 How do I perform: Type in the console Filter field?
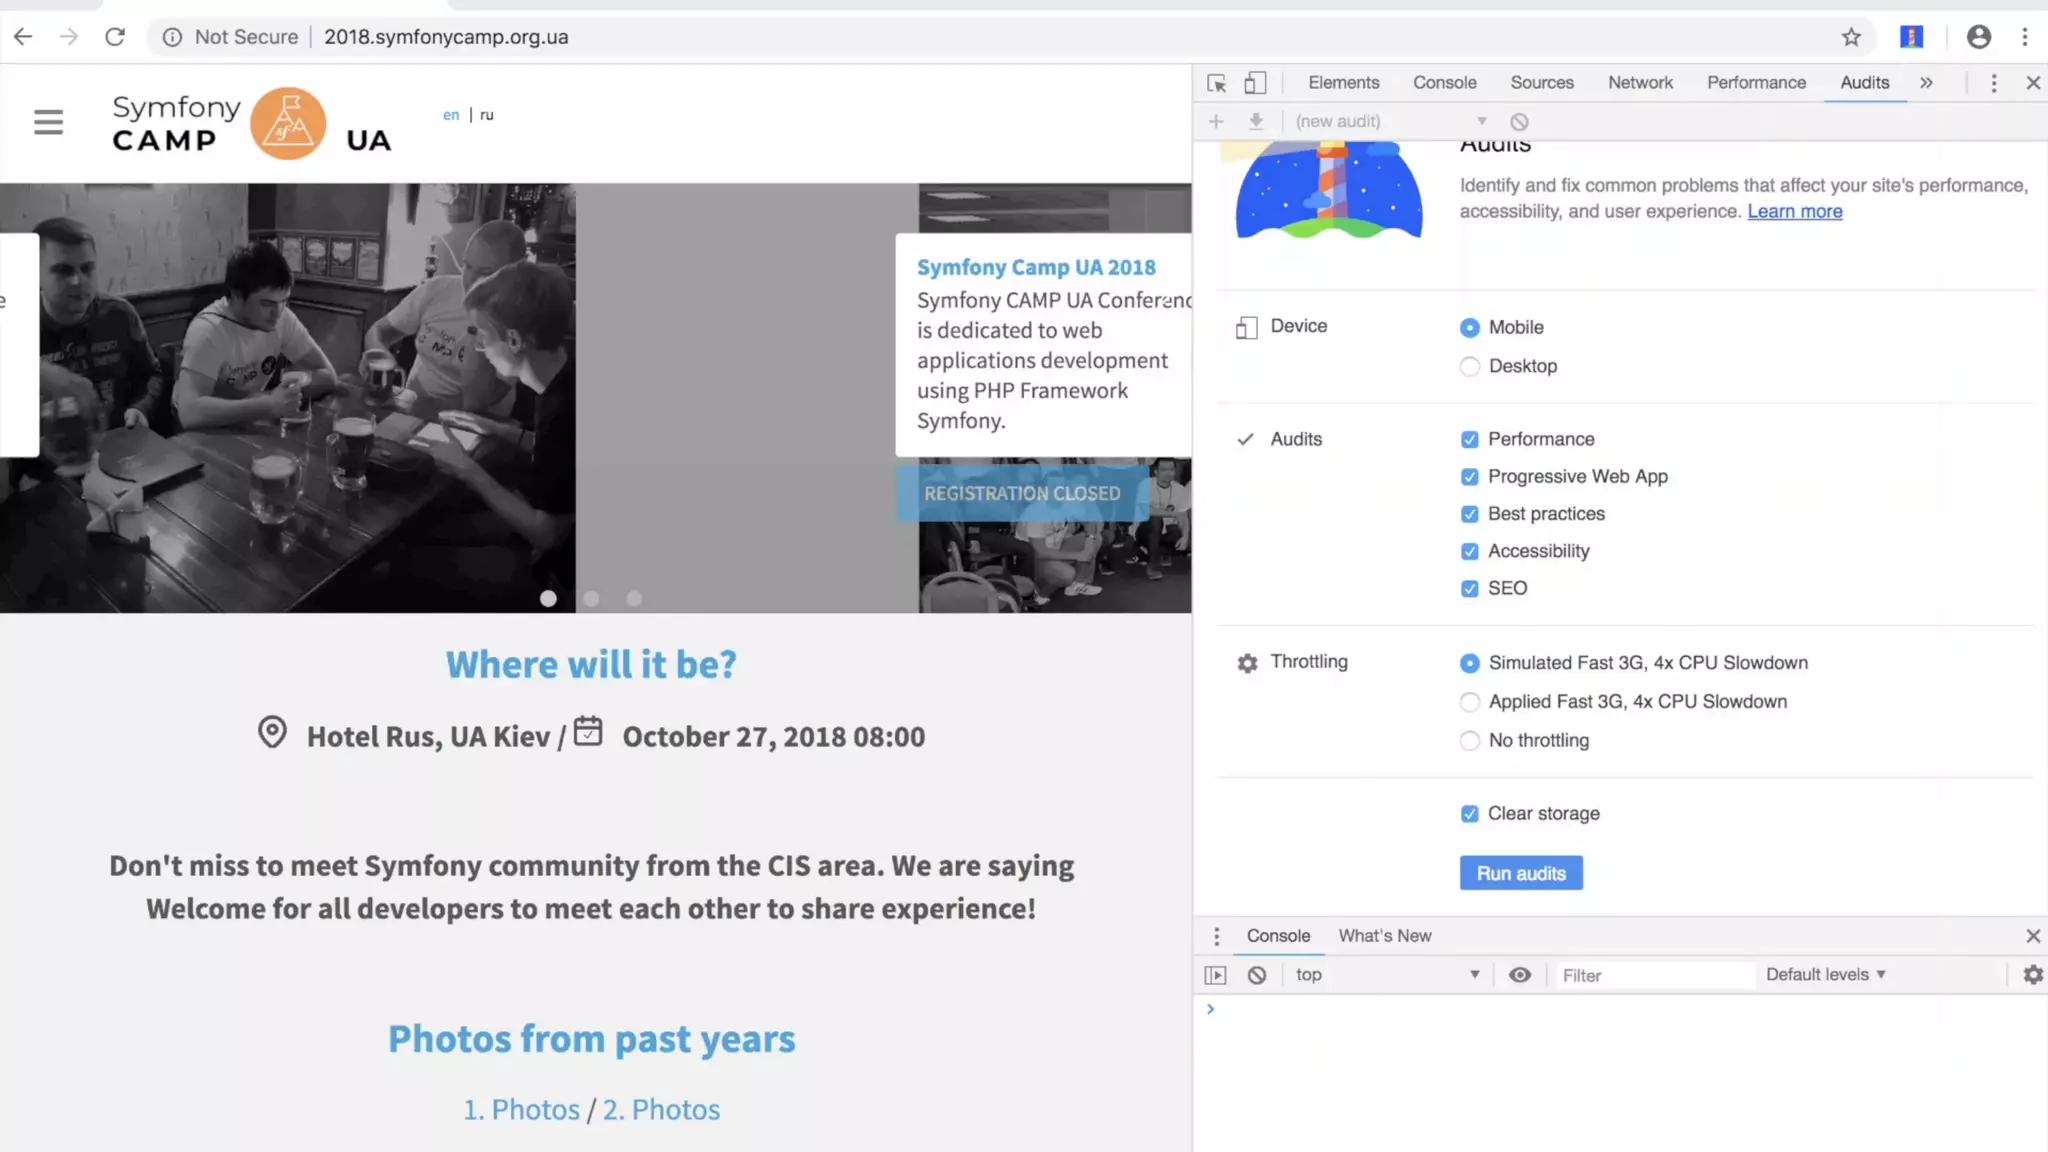[x=1652, y=975]
